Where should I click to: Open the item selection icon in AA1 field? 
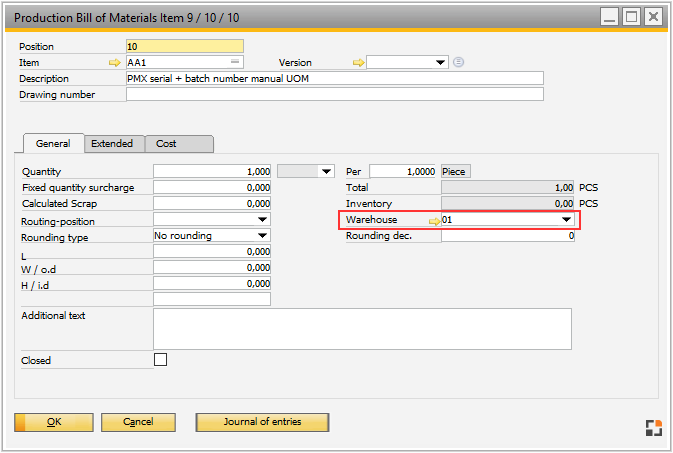coord(235,62)
